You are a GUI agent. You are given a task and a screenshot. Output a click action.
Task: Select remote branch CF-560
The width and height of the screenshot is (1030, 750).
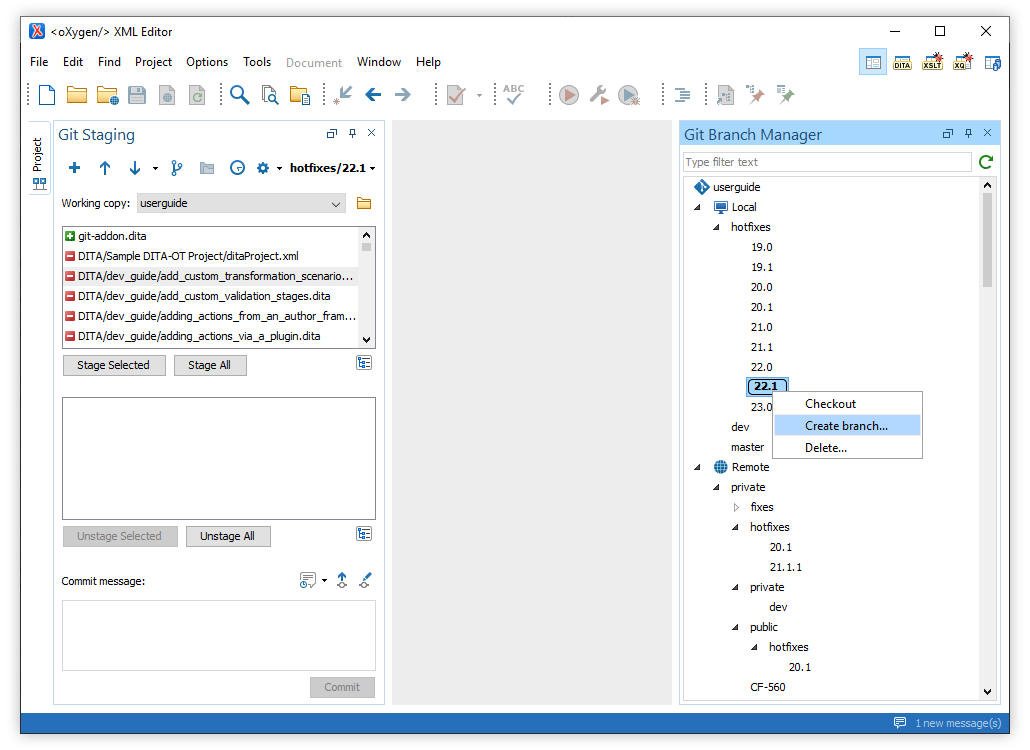768,688
